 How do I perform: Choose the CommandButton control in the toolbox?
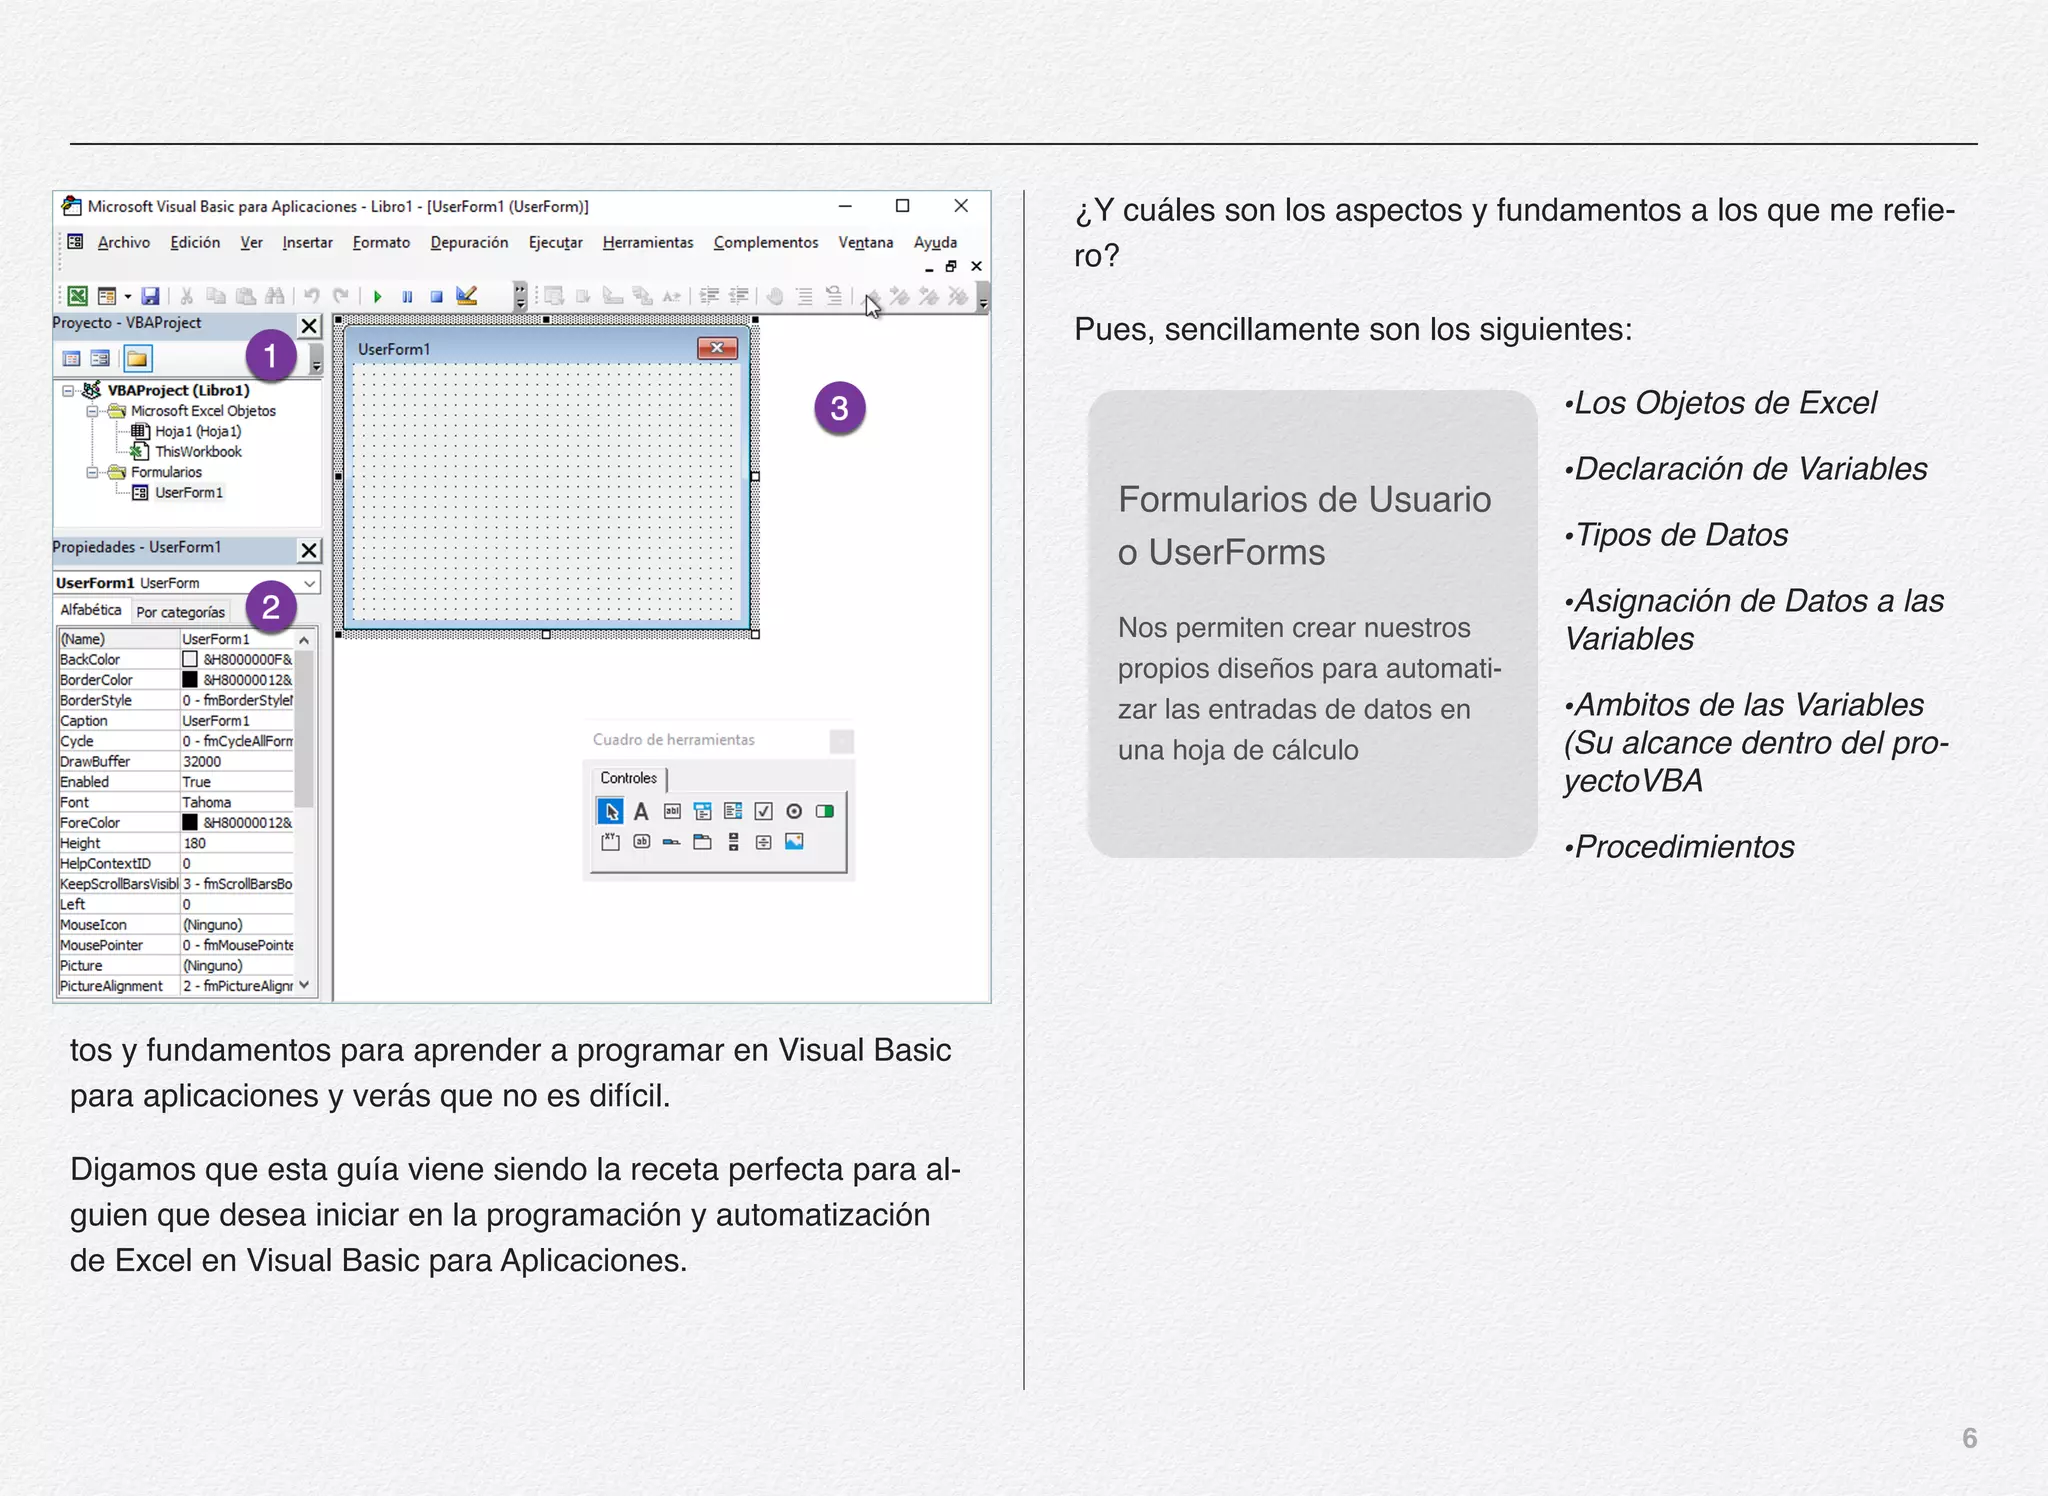tap(641, 842)
